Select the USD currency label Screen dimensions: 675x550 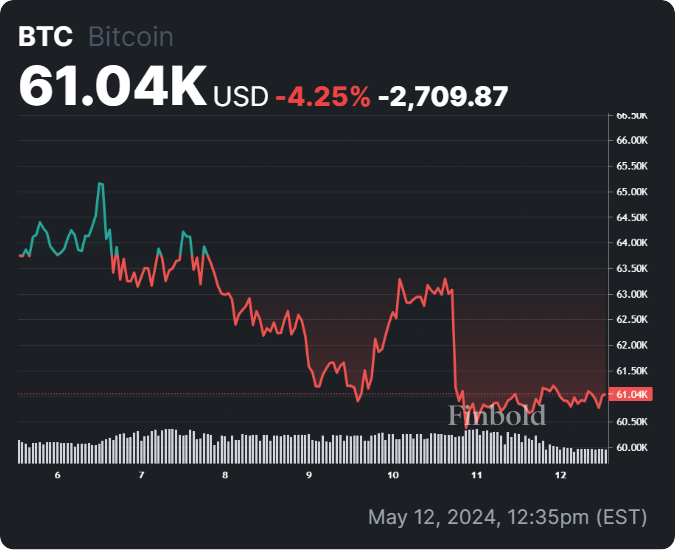(241, 96)
